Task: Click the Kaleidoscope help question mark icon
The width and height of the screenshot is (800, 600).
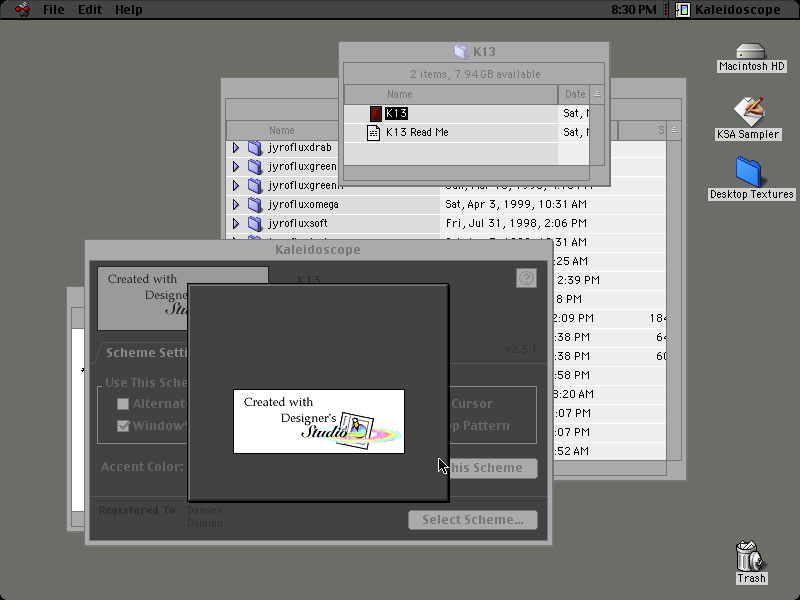Action: (x=526, y=278)
